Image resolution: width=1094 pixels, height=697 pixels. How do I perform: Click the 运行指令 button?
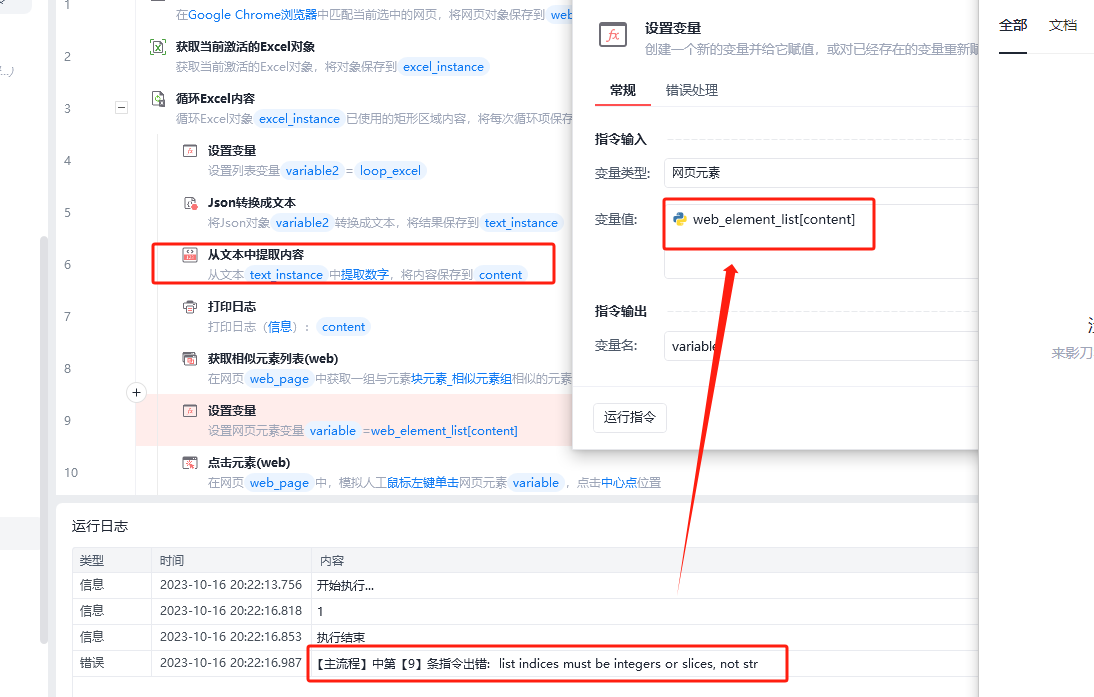coord(629,417)
